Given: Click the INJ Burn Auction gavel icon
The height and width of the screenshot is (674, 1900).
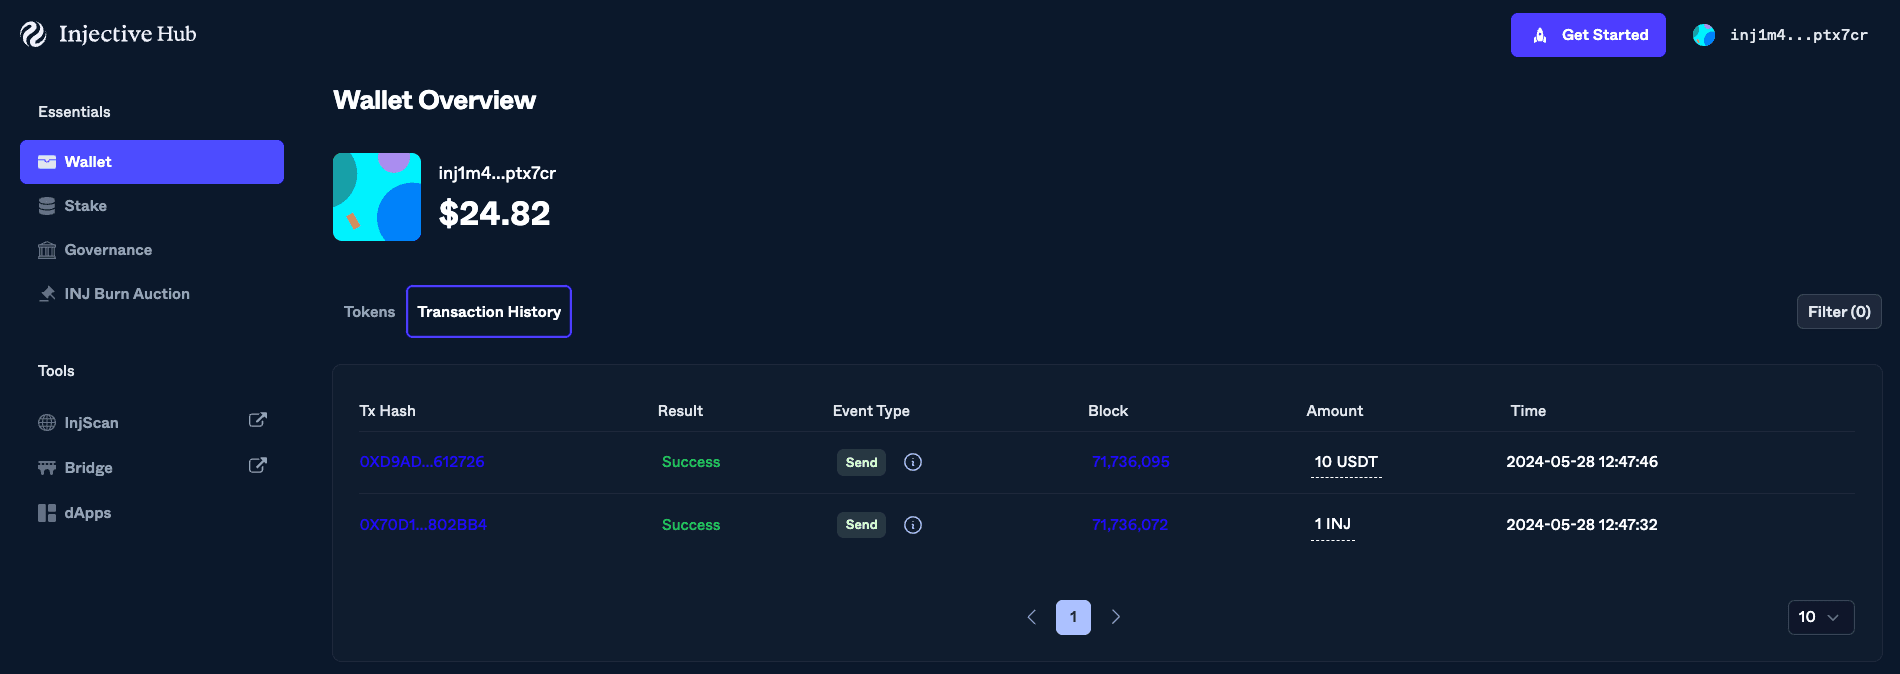Looking at the screenshot, I should (x=47, y=294).
